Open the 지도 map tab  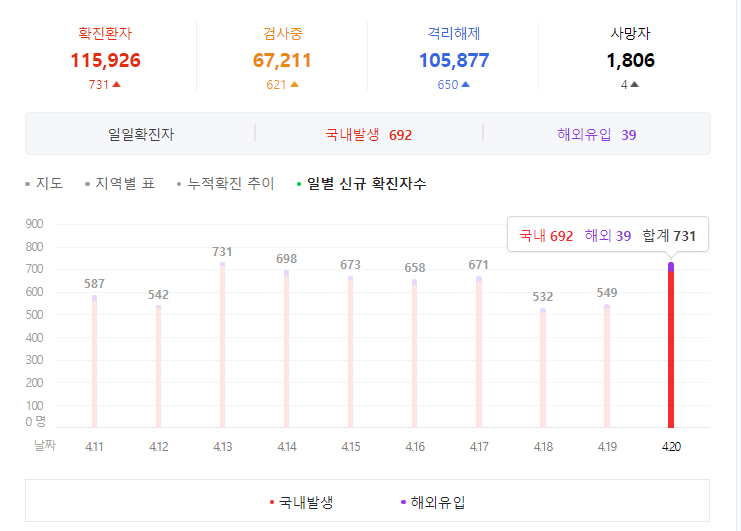coord(44,183)
